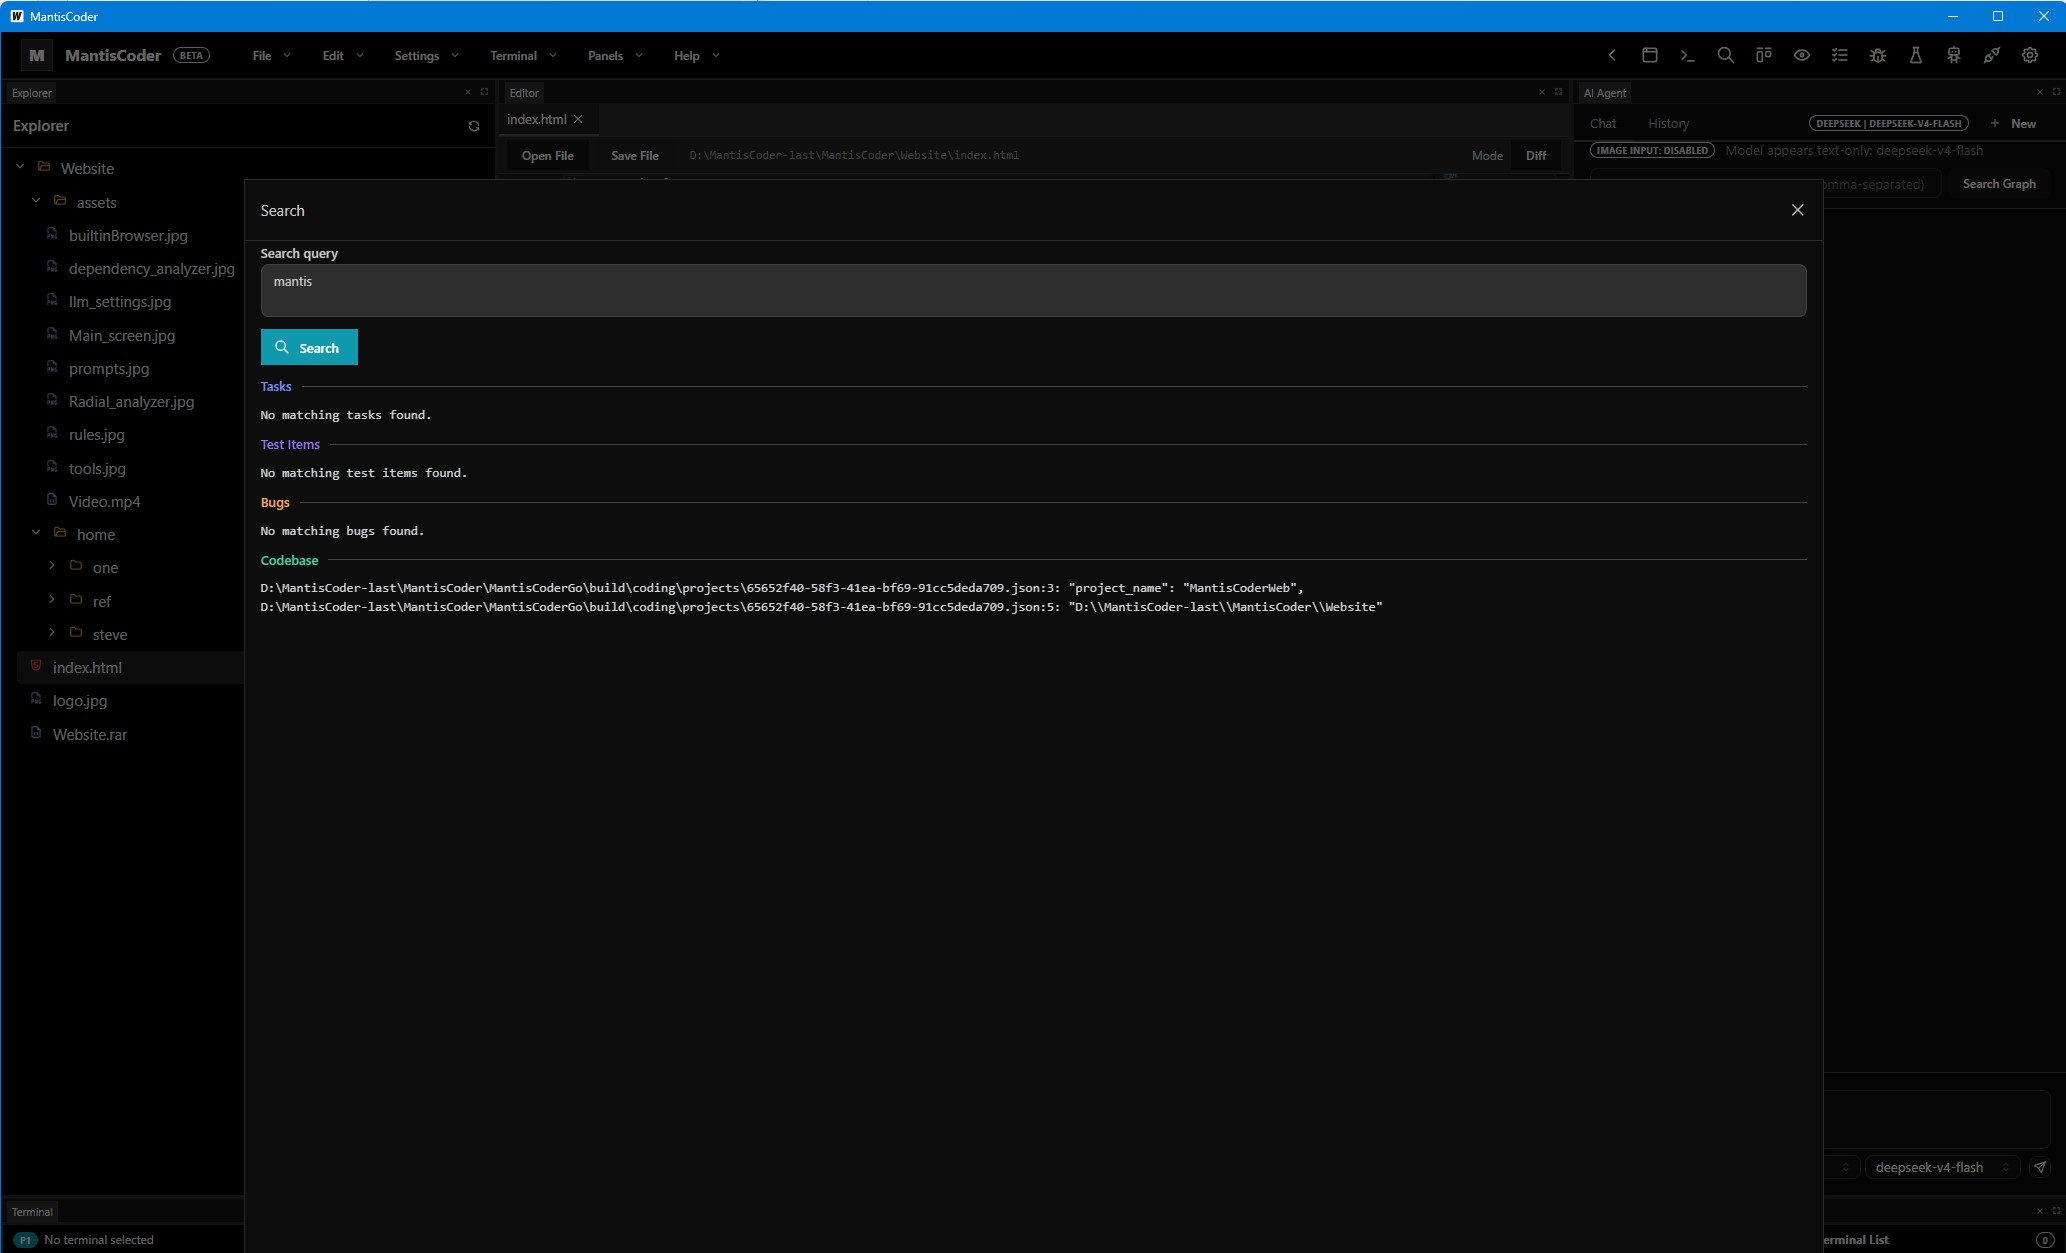The image size is (2066, 1253).
Task: Start a New AI chat
Action: (2013, 124)
